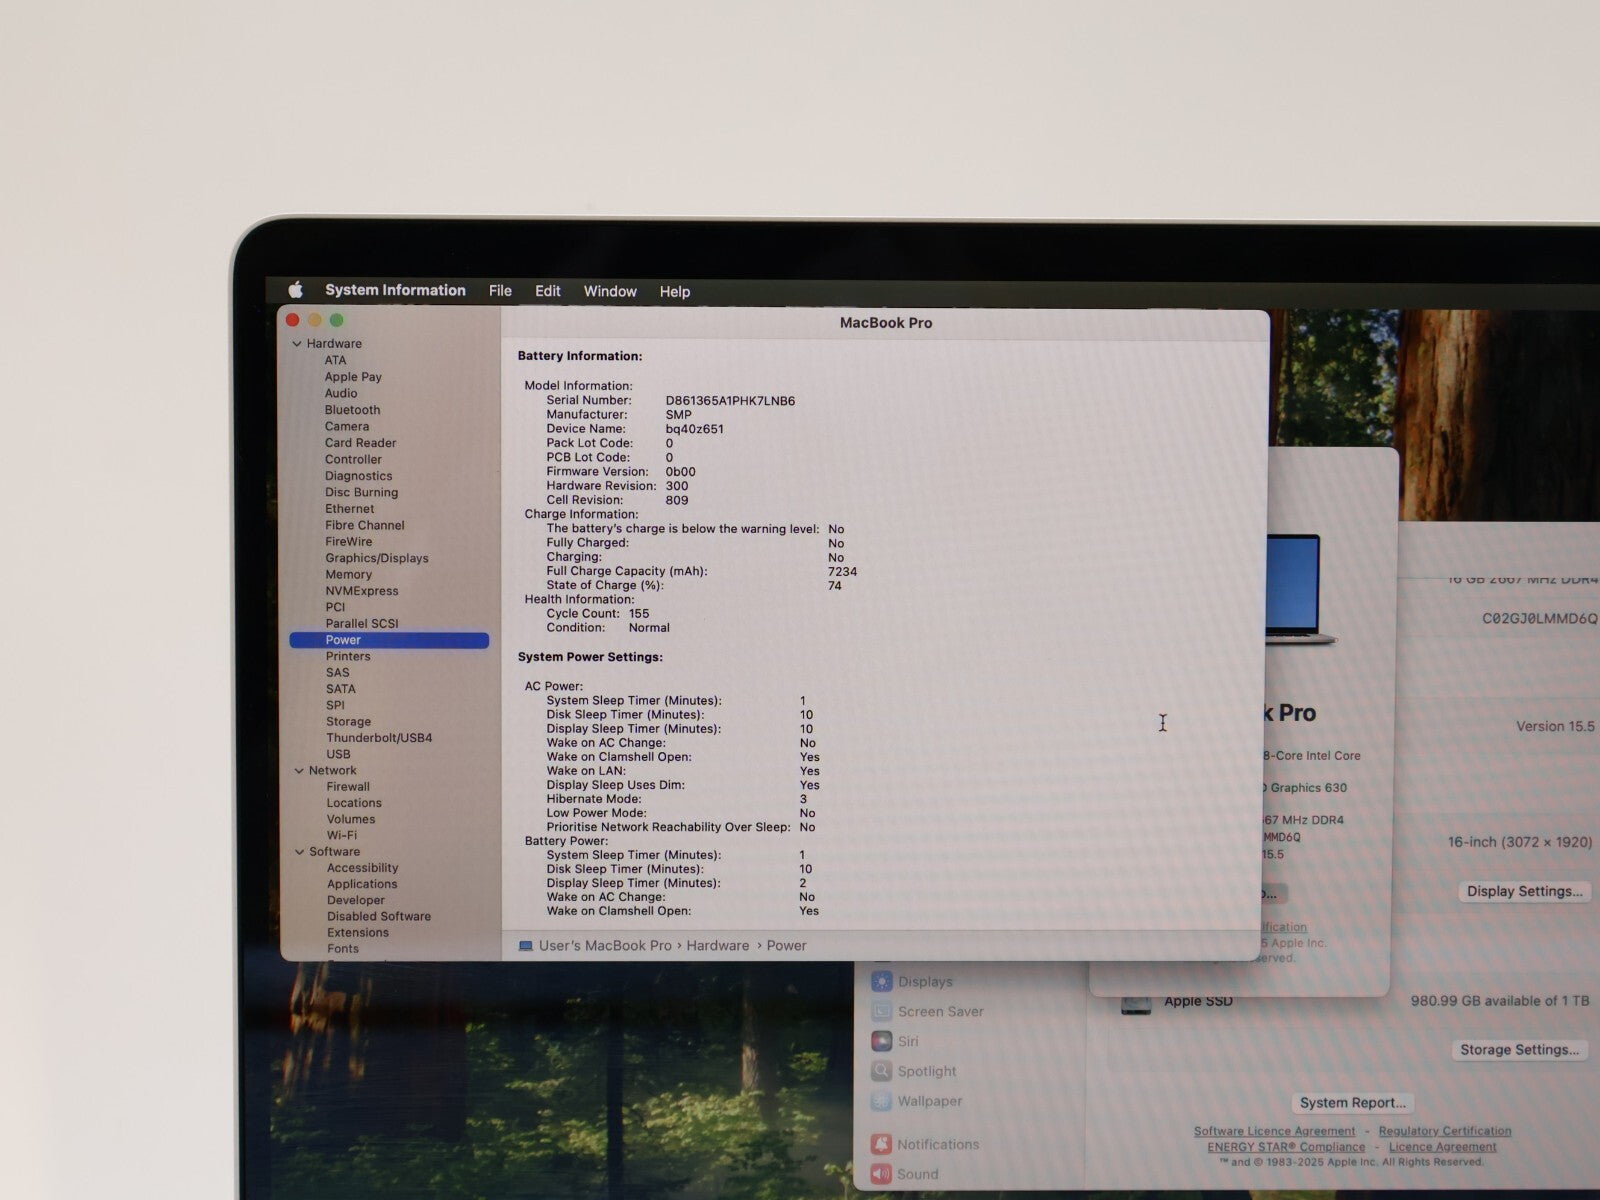Select Diagnostics in the sidebar
Image resolution: width=1600 pixels, height=1200 pixels.
click(358, 476)
